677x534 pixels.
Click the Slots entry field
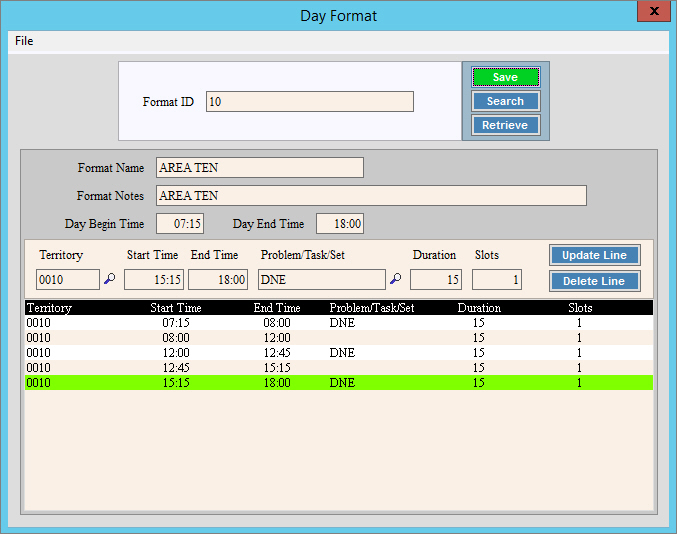tap(497, 280)
